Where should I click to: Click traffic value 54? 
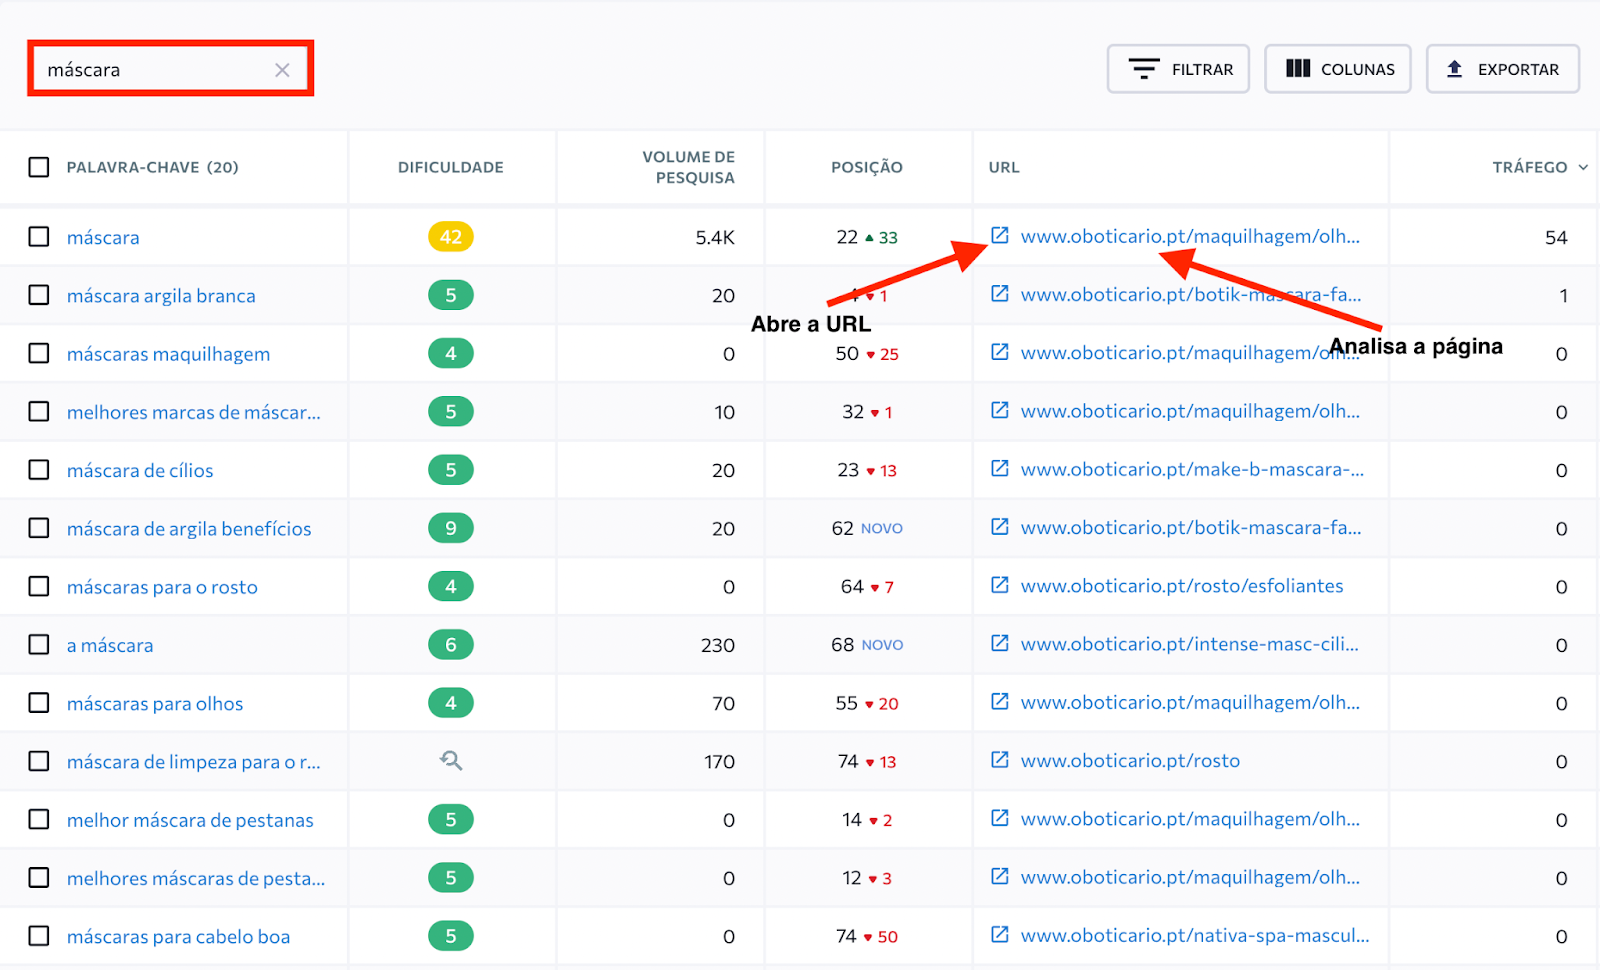tap(1556, 237)
